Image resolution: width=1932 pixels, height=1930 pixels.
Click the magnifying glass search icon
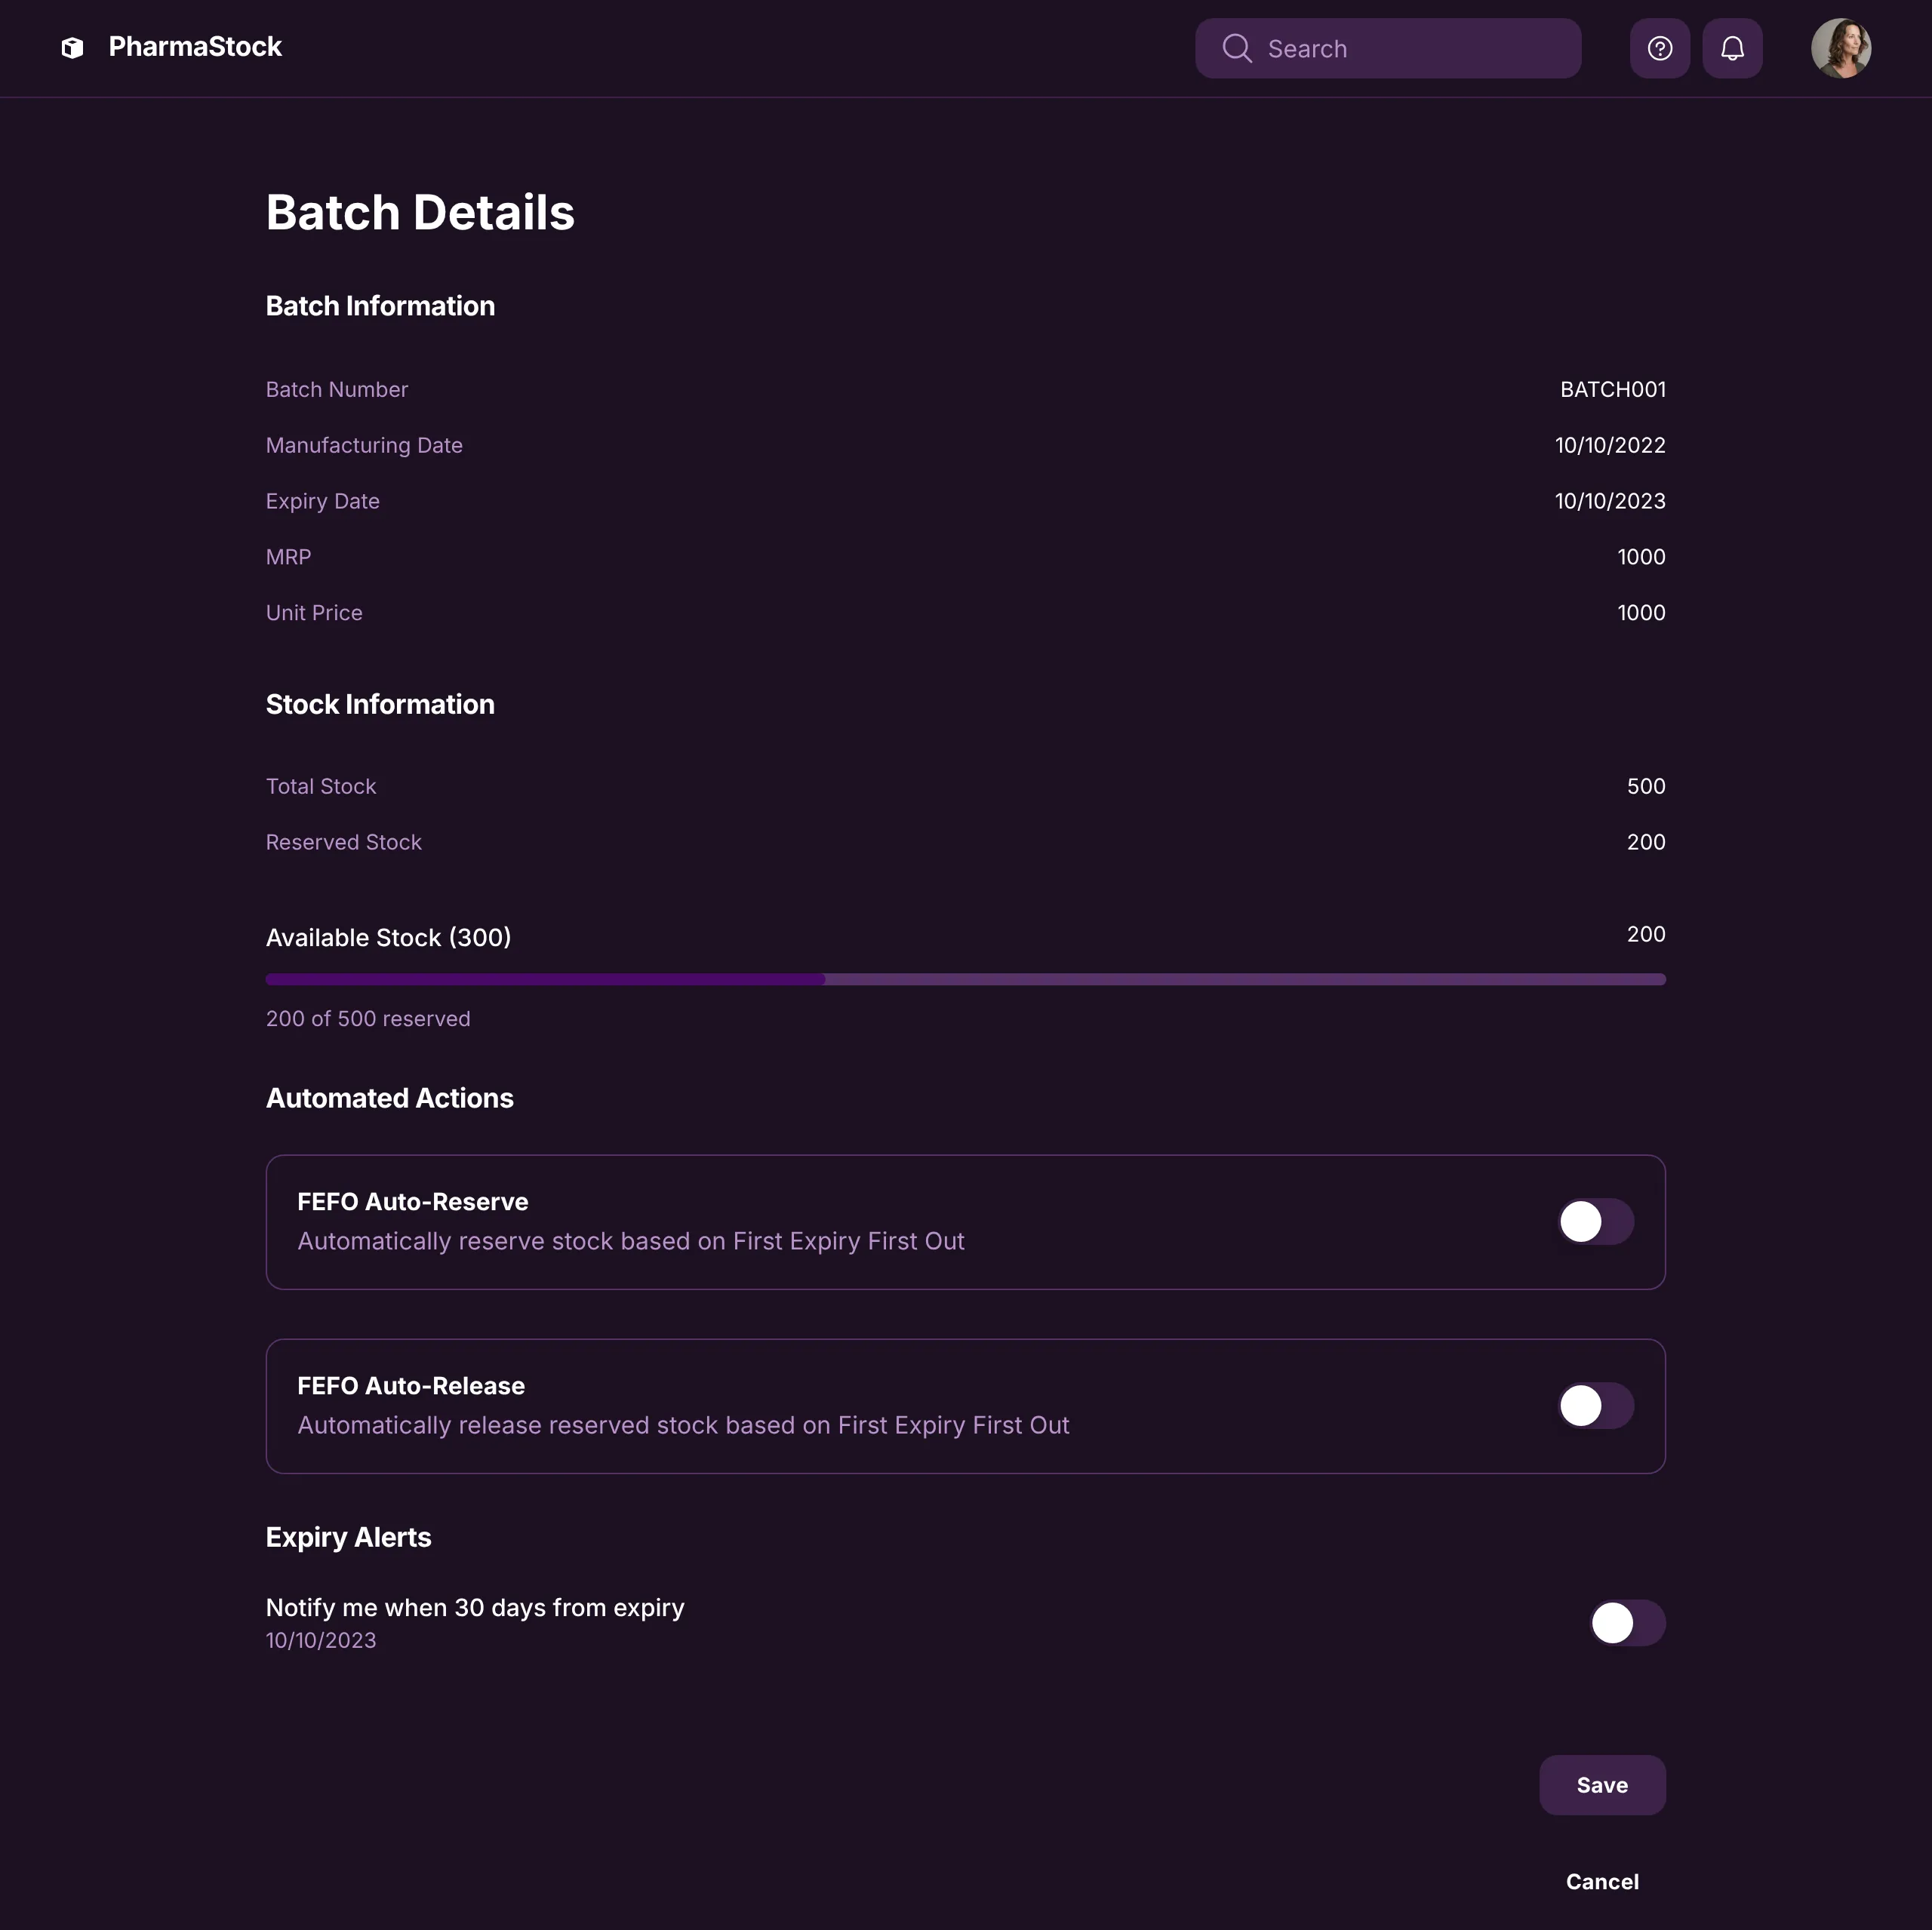(1237, 49)
